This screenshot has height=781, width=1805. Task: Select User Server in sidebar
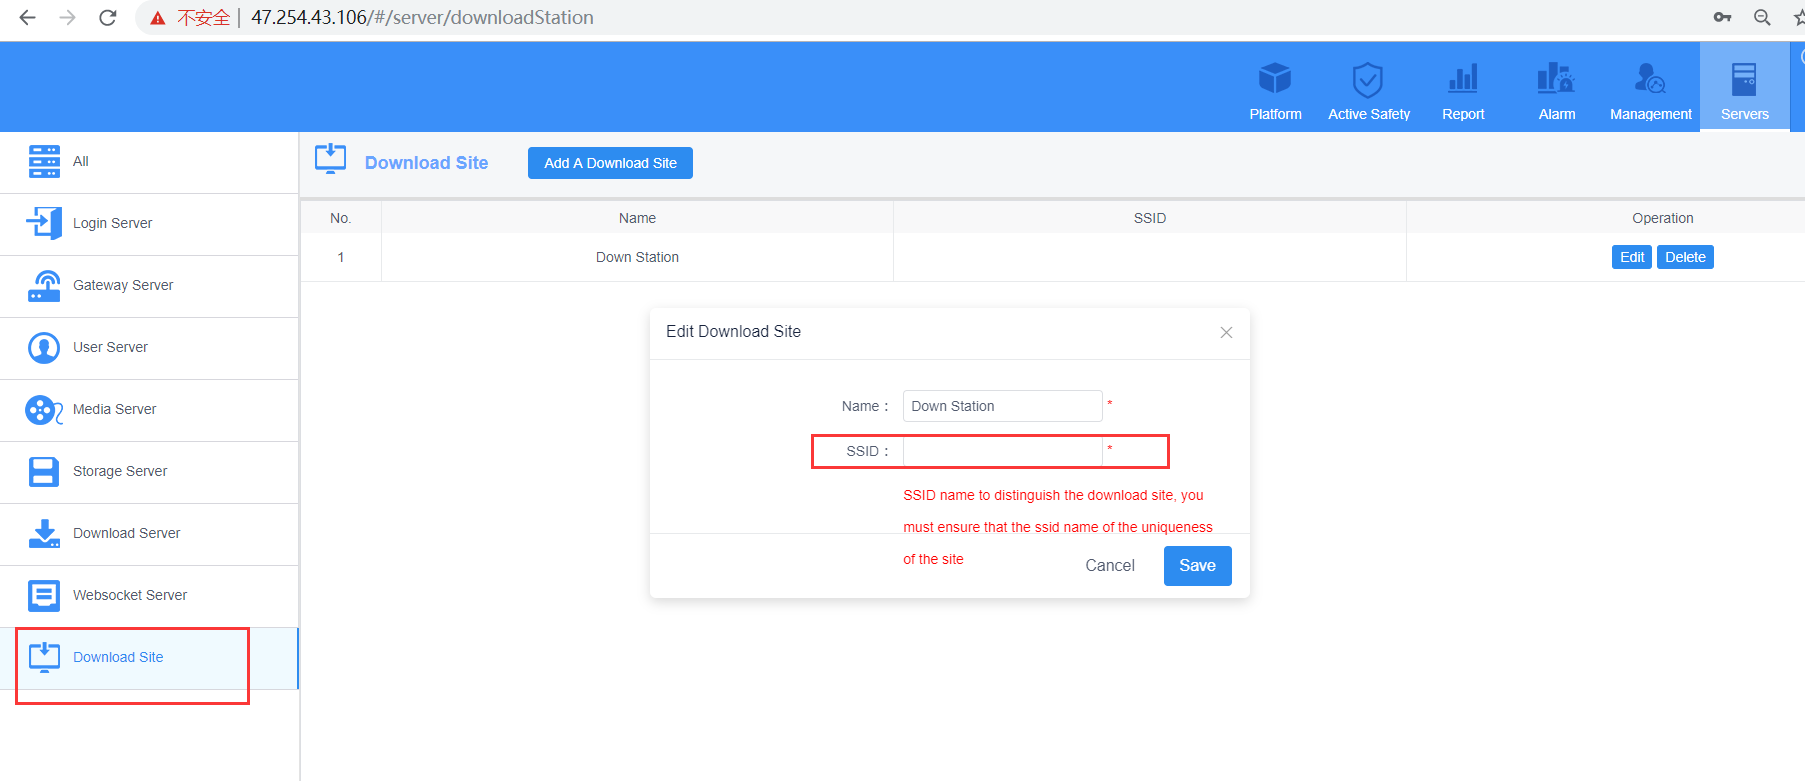[150, 348]
